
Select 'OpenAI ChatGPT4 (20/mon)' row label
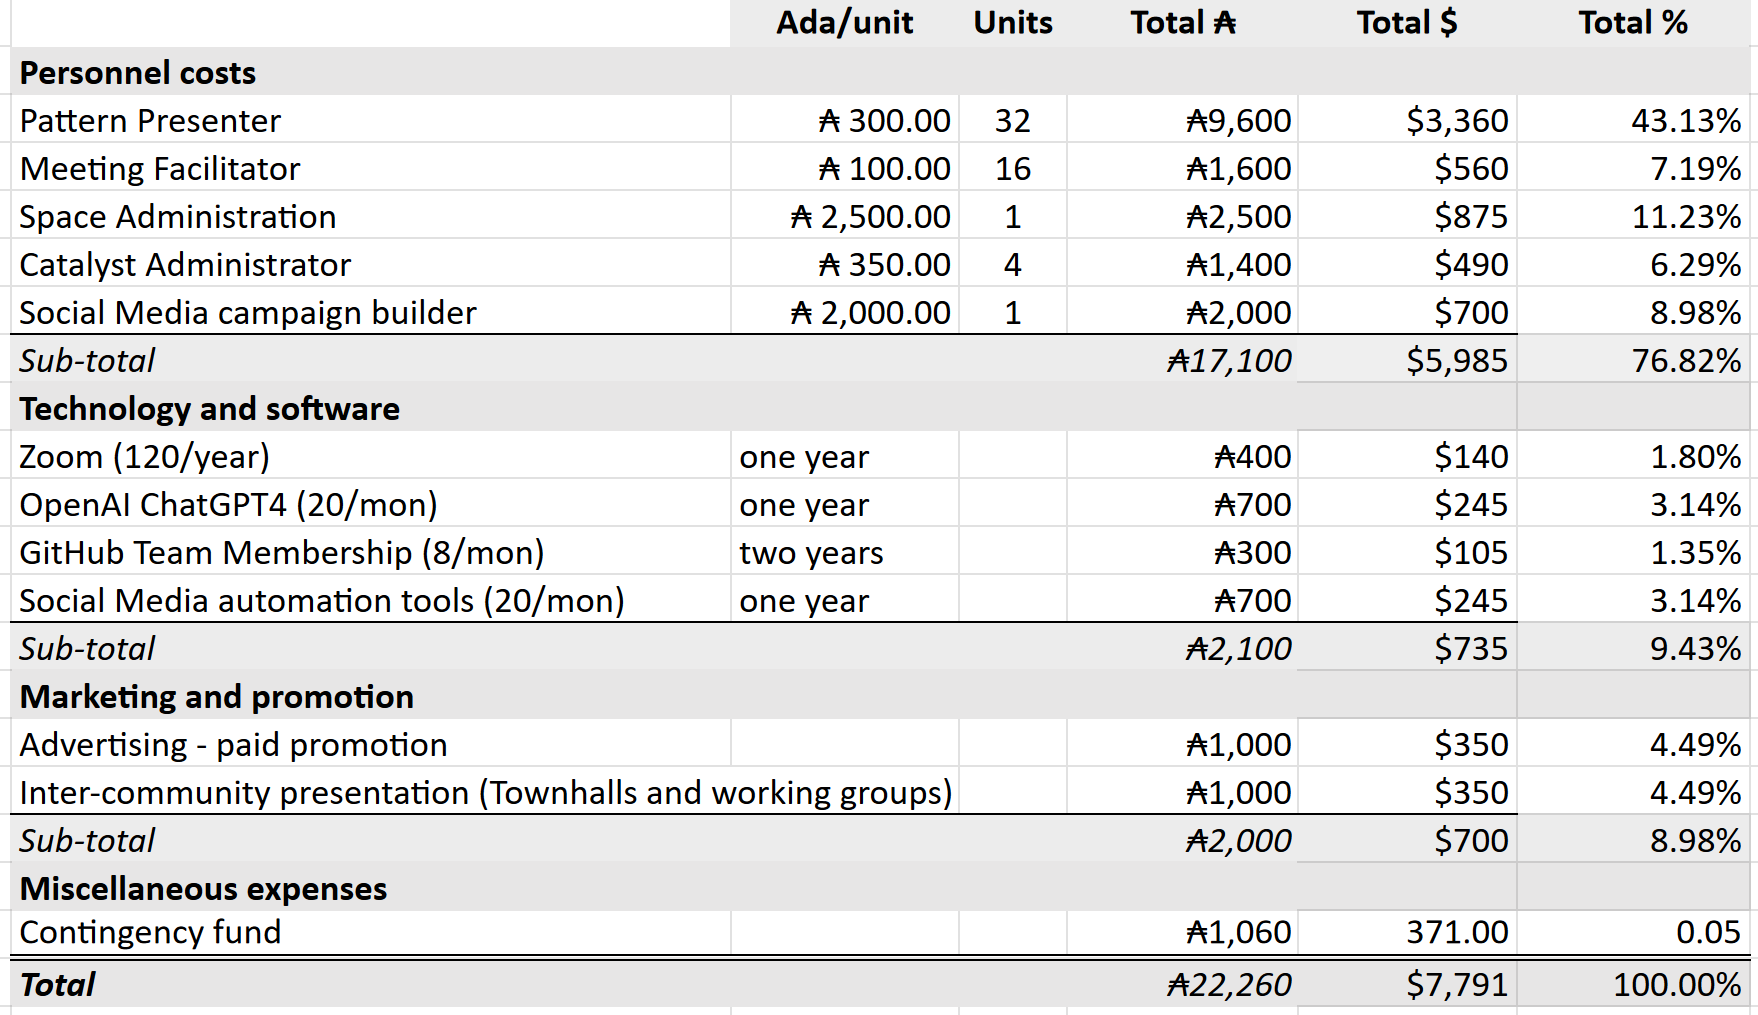229,504
